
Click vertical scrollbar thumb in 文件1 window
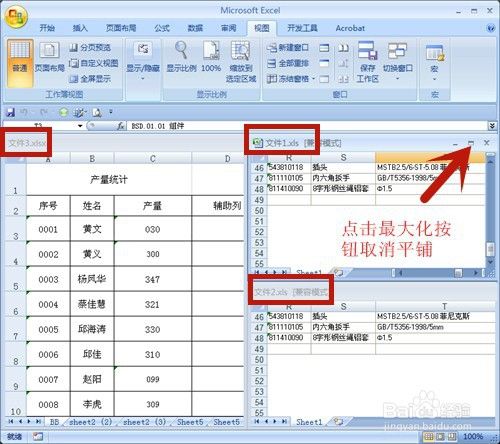[x=490, y=249]
